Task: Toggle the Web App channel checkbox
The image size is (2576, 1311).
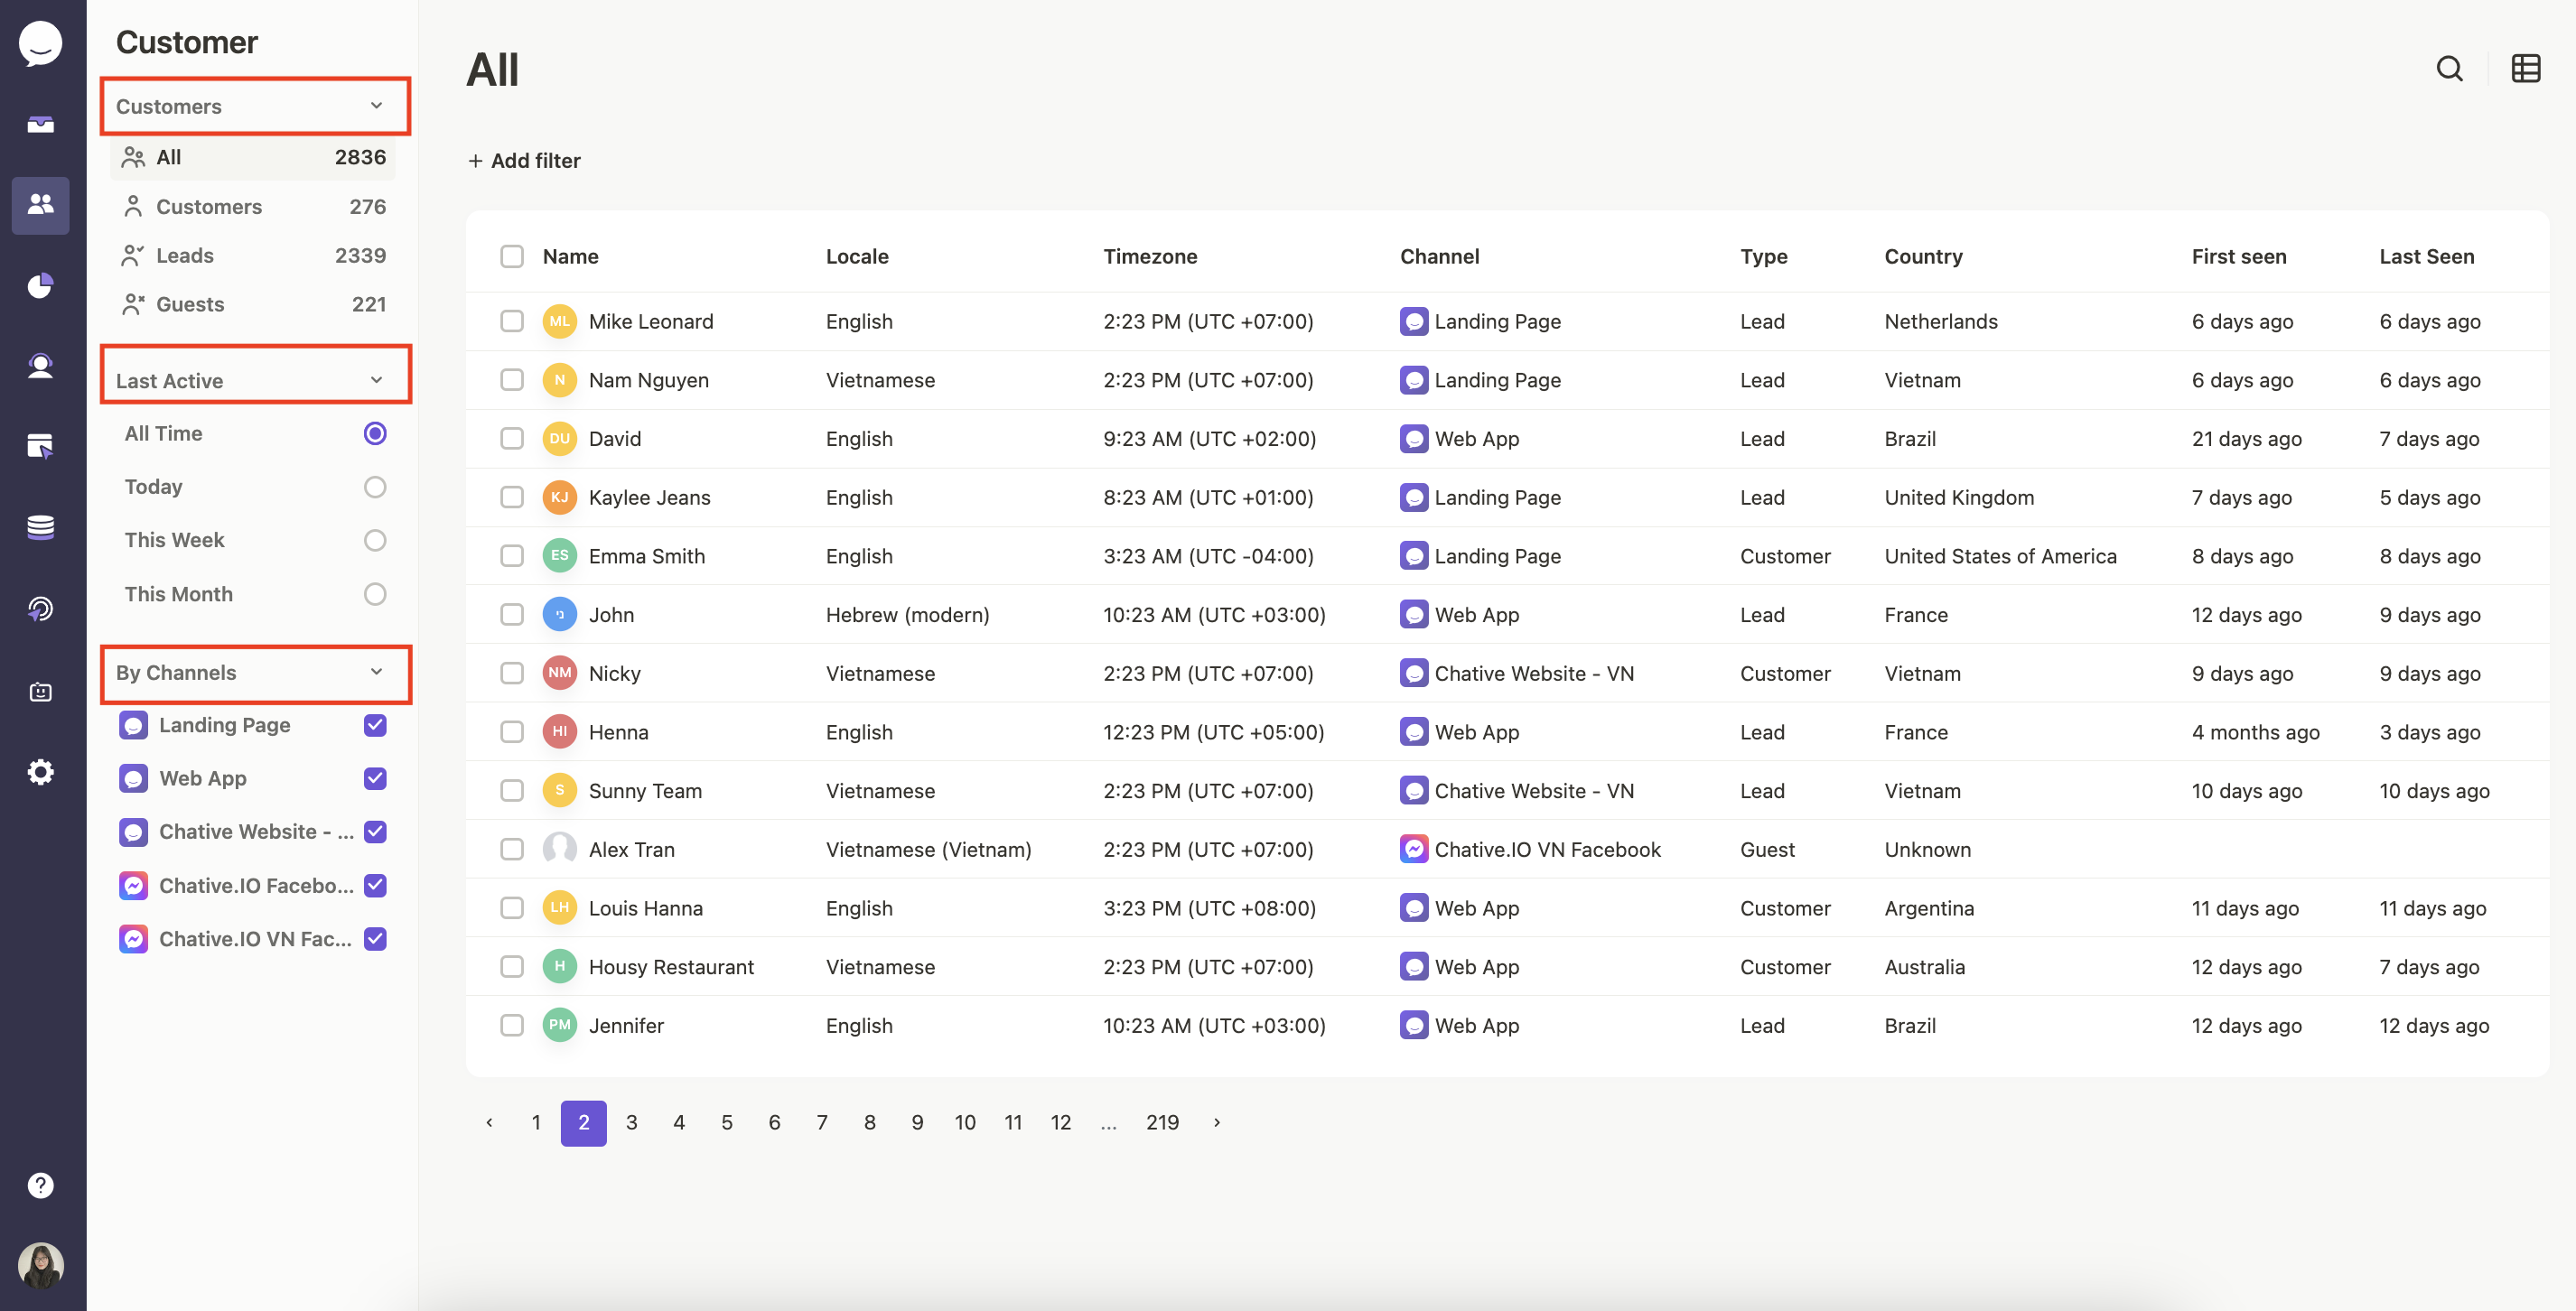Action: tap(373, 777)
